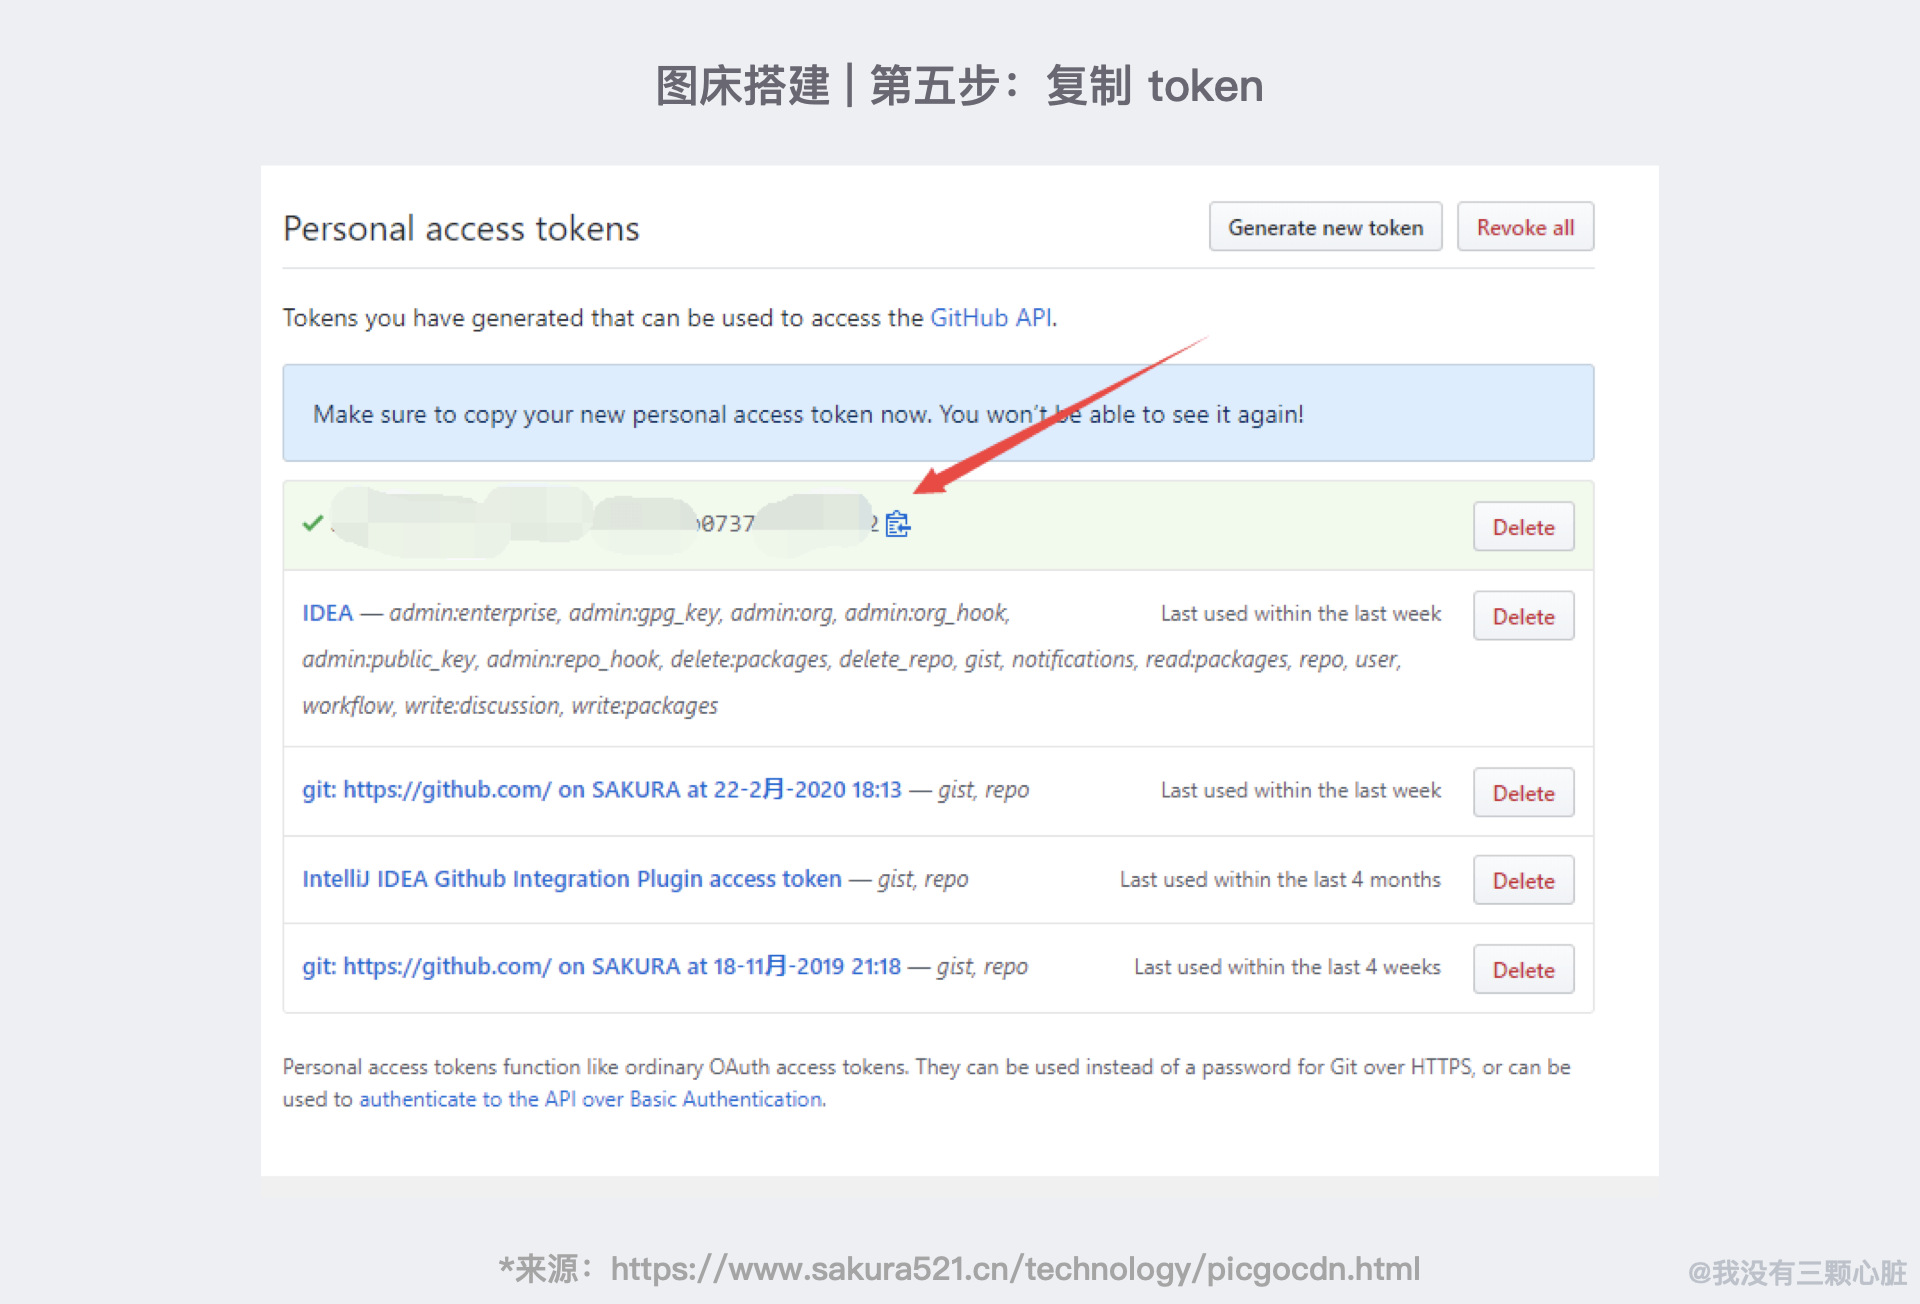The image size is (1920, 1304).
Task: Open authenticate to the API over Basic Authentication link
Action: [x=592, y=1099]
